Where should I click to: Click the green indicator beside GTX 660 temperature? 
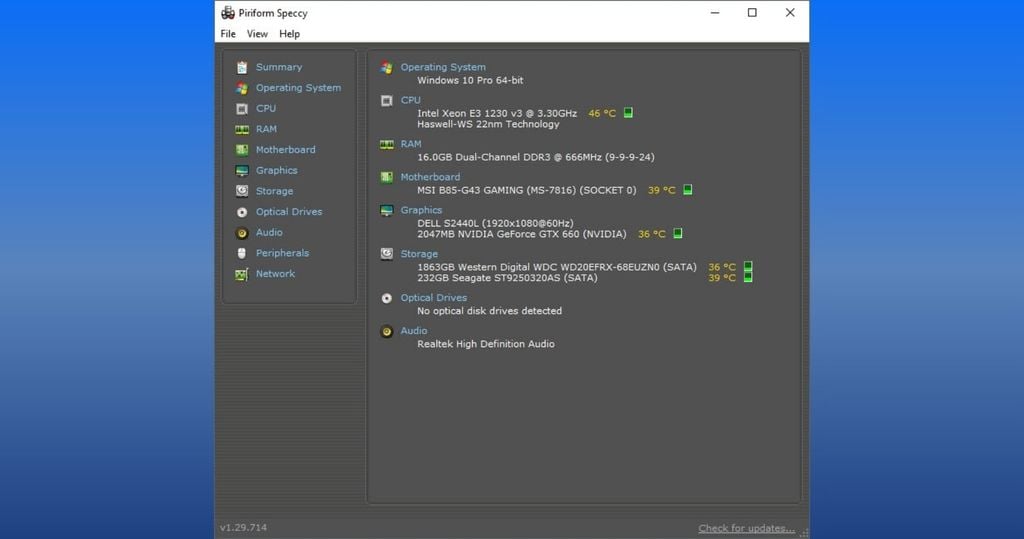pos(678,234)
